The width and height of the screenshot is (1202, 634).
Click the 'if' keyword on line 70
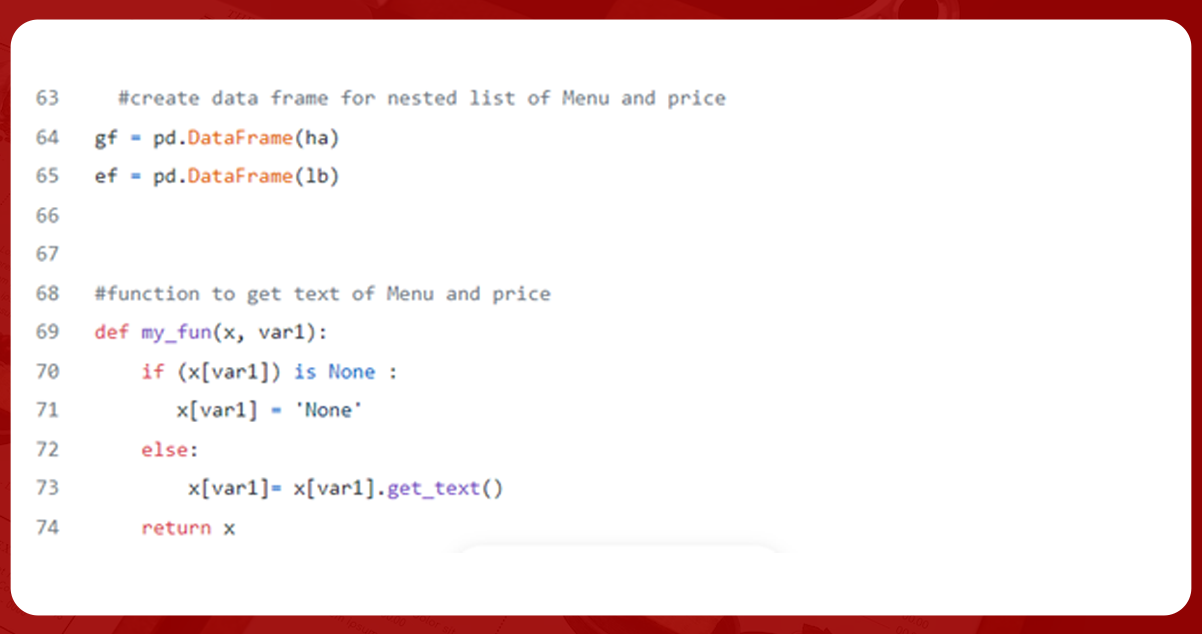coord(152,371)
